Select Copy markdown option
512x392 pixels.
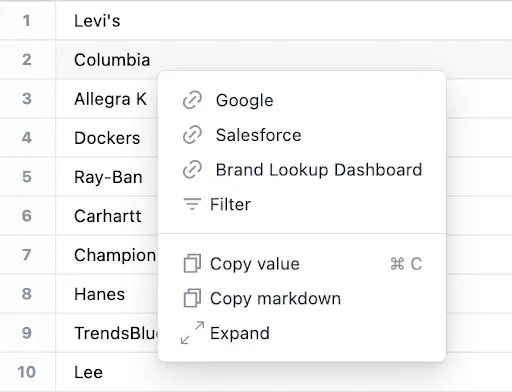tap(302, 298)
